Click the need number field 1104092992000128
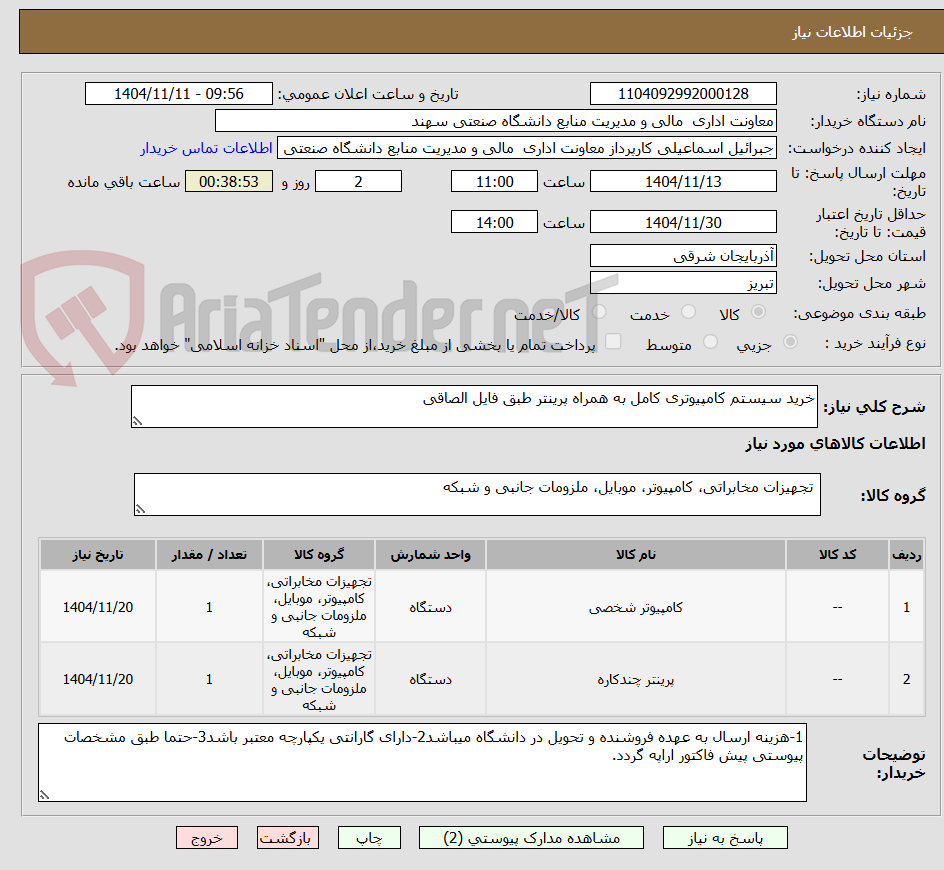Viewport: 944px width, 870px height. [x=683, y=94]
